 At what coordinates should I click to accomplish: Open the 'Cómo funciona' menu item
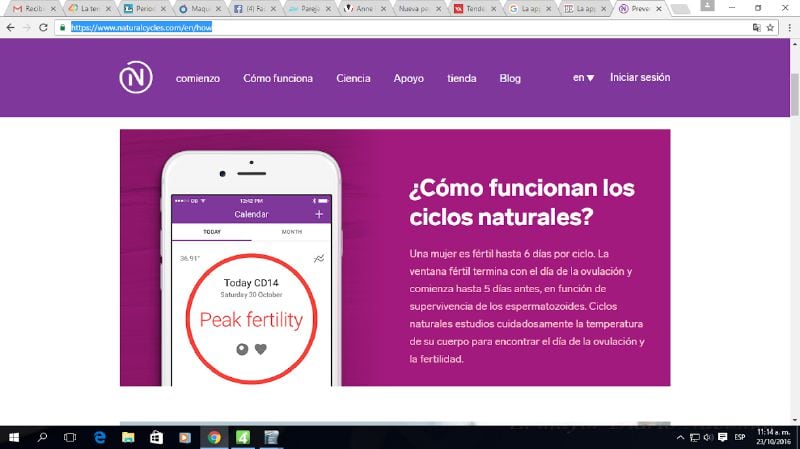[x=278, y=78]
